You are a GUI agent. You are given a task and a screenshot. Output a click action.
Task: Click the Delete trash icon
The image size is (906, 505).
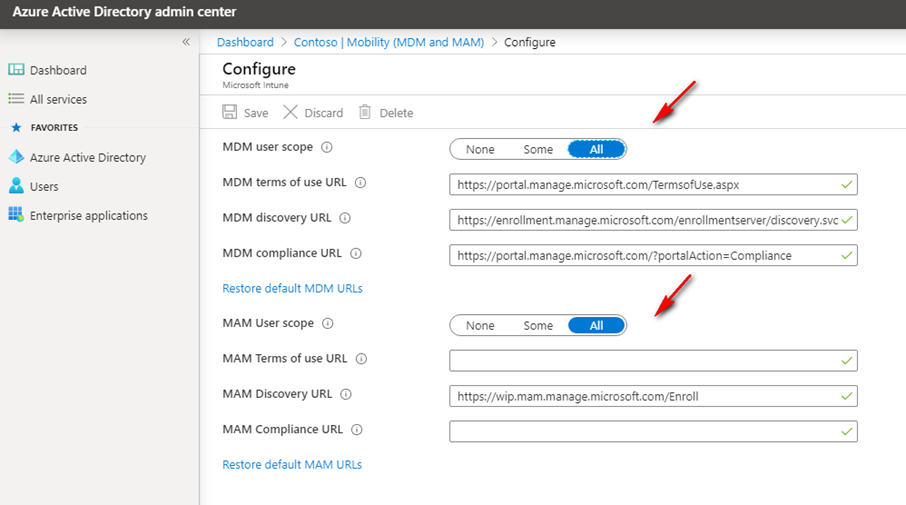[x=365, y=112]
